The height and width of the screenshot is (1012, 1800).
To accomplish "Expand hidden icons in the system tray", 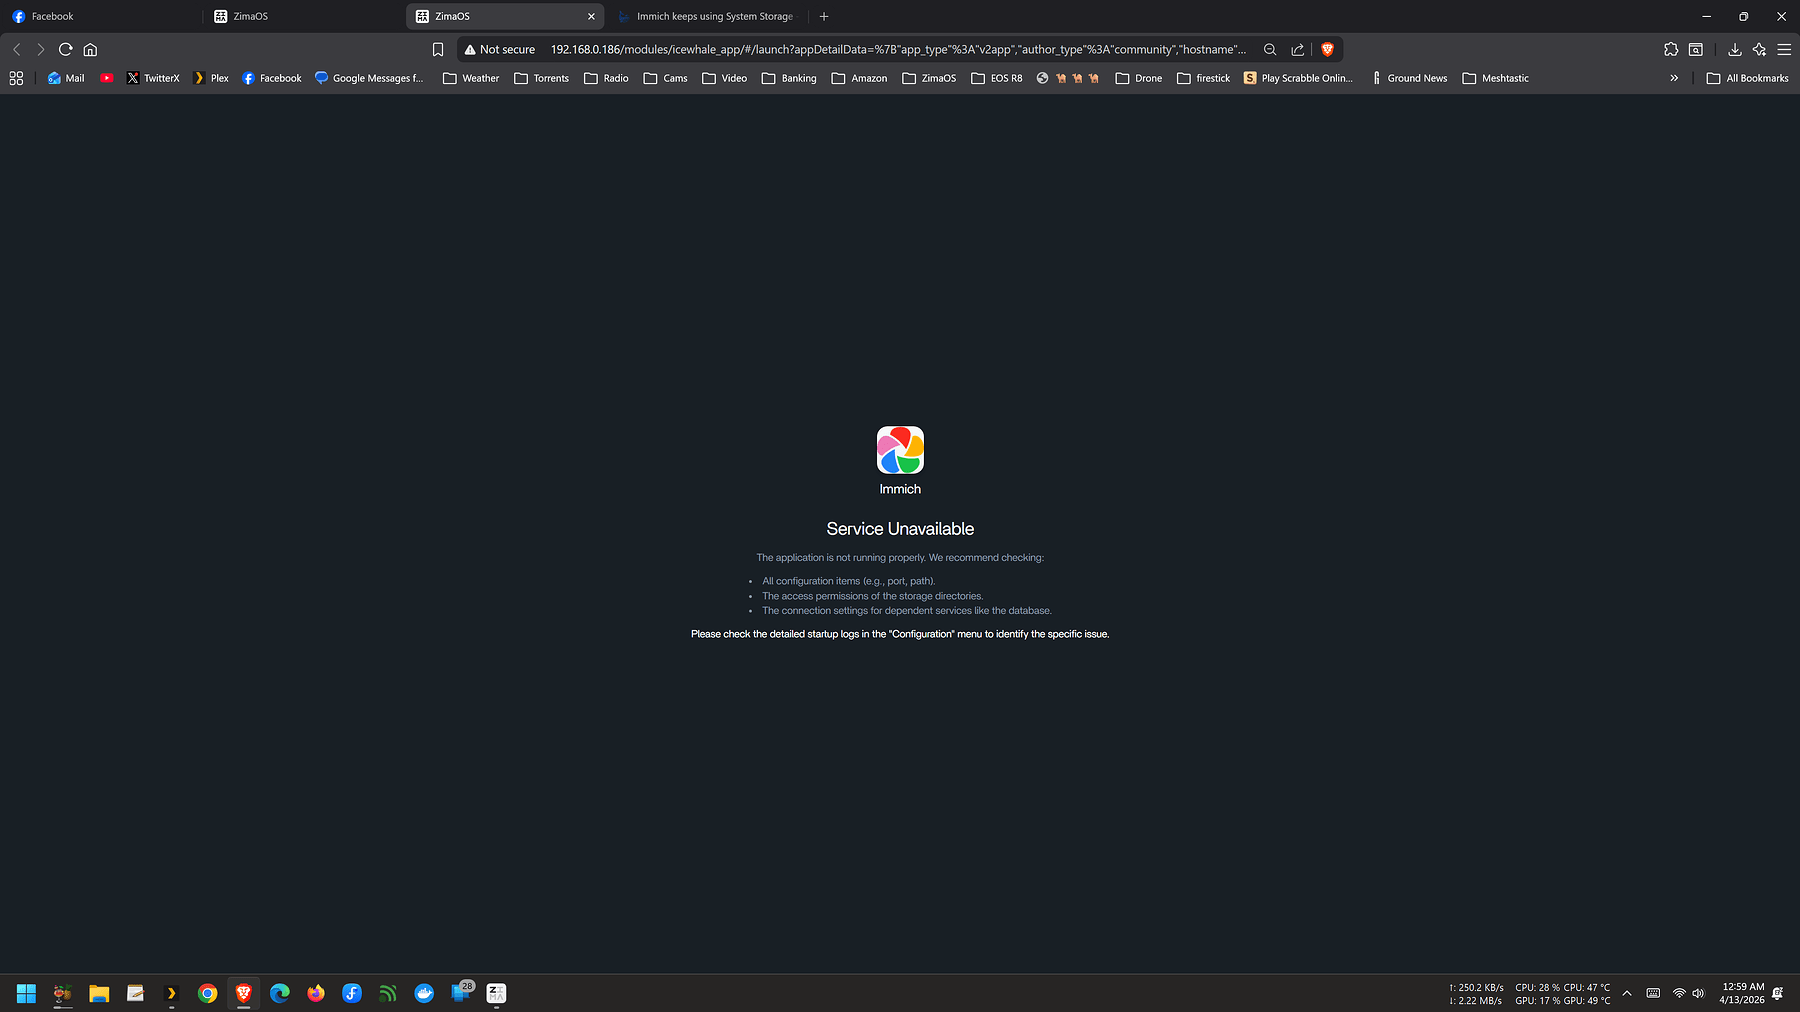I will click(1627, 992).
